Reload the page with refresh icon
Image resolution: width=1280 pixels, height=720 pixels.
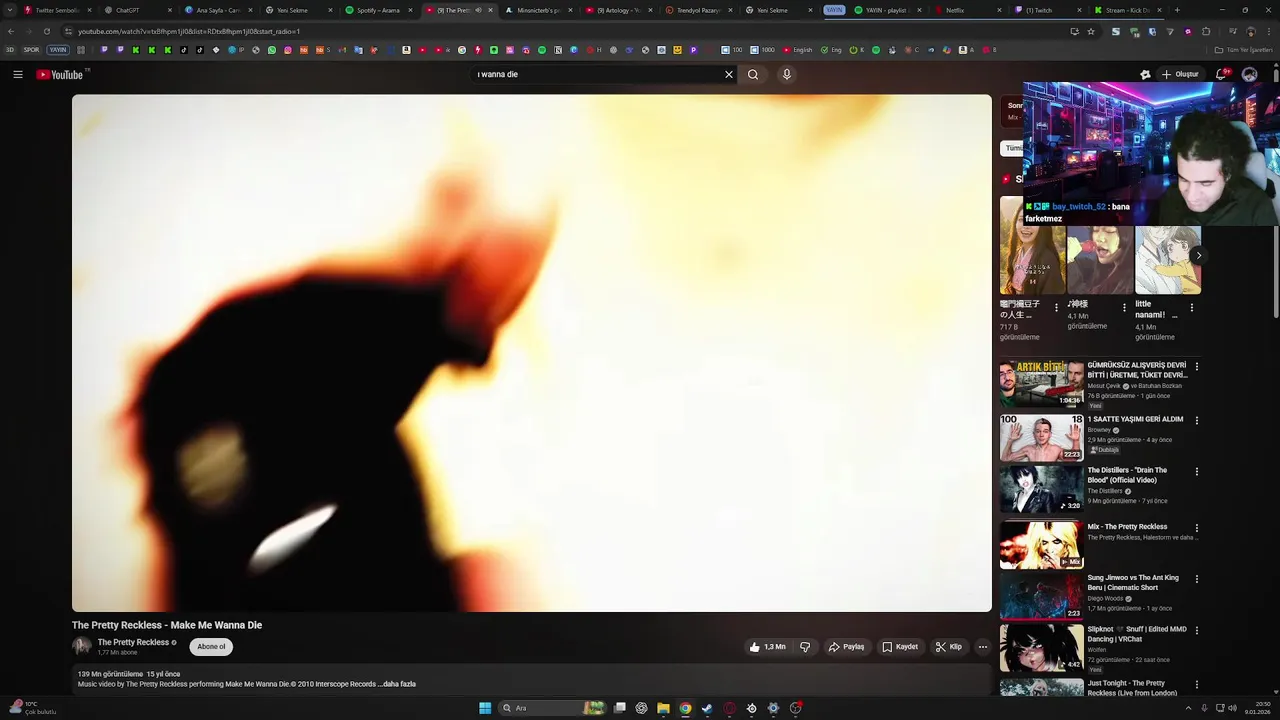(x=46, y=31)
